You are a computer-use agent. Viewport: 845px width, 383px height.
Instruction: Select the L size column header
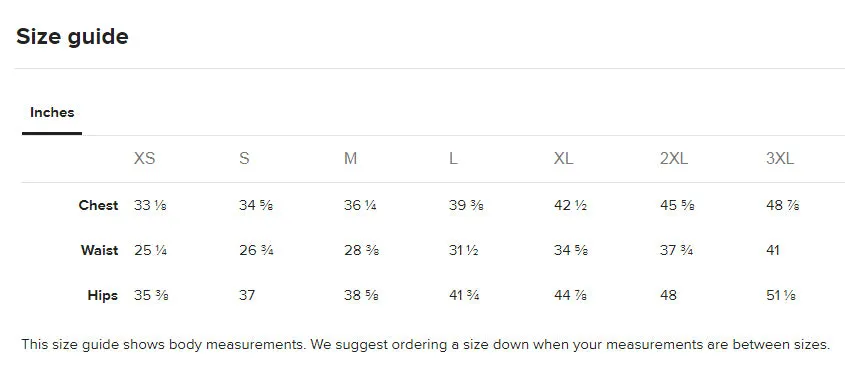[x=453, y=159]
